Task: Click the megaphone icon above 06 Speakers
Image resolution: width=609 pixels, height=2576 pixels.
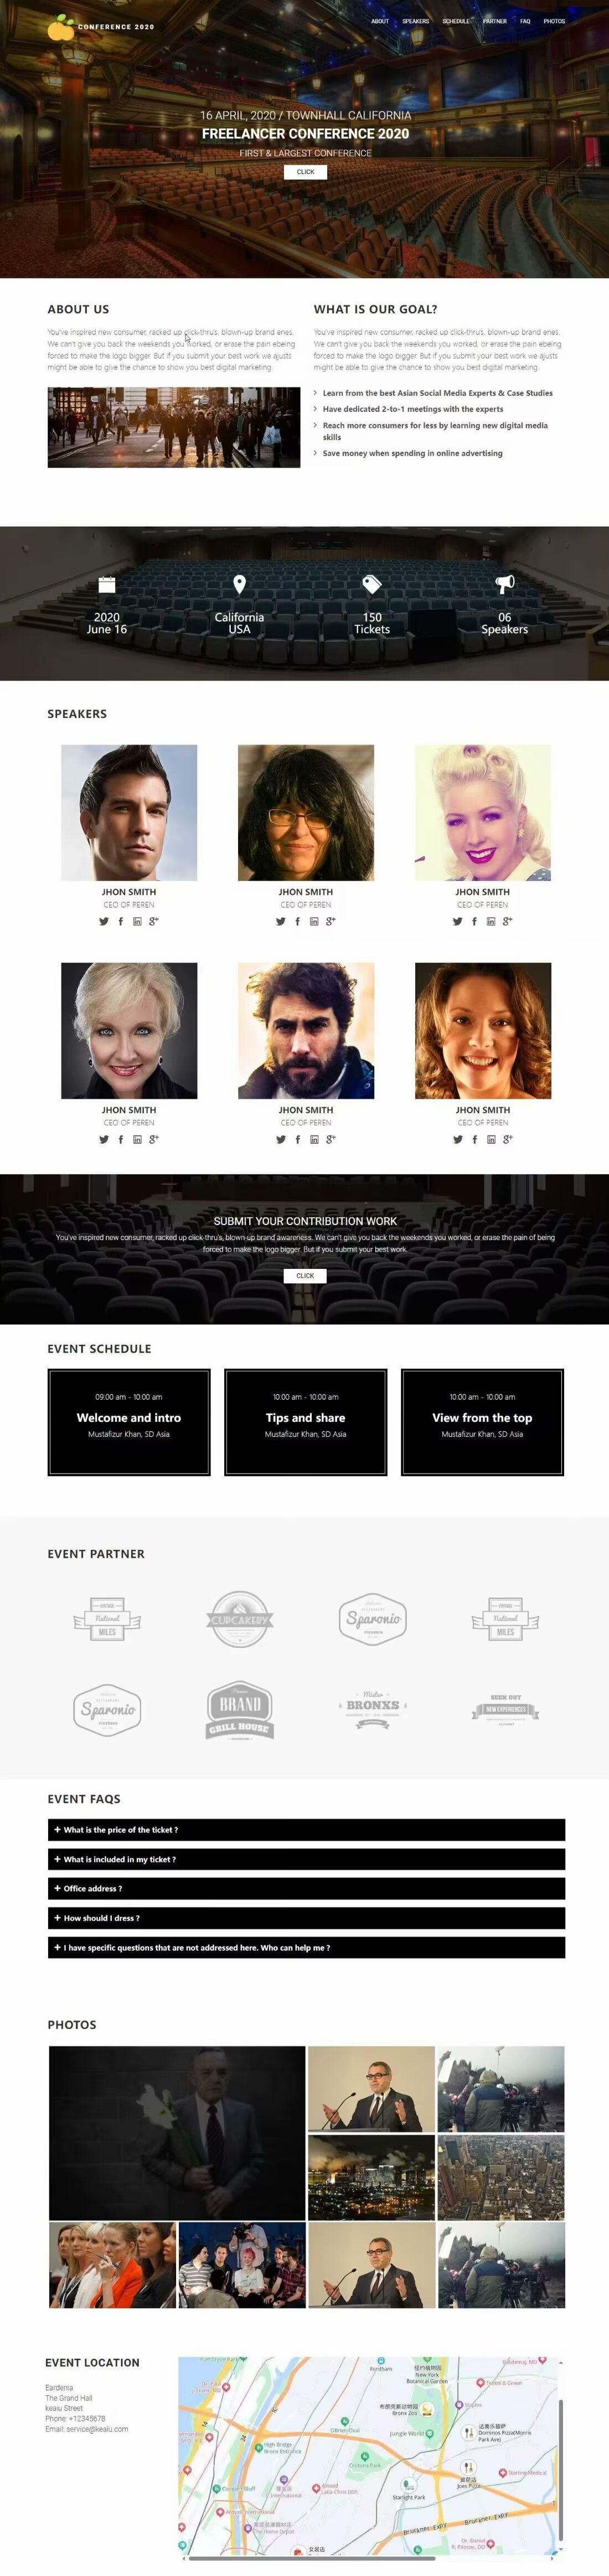Action: coord(505,584)
